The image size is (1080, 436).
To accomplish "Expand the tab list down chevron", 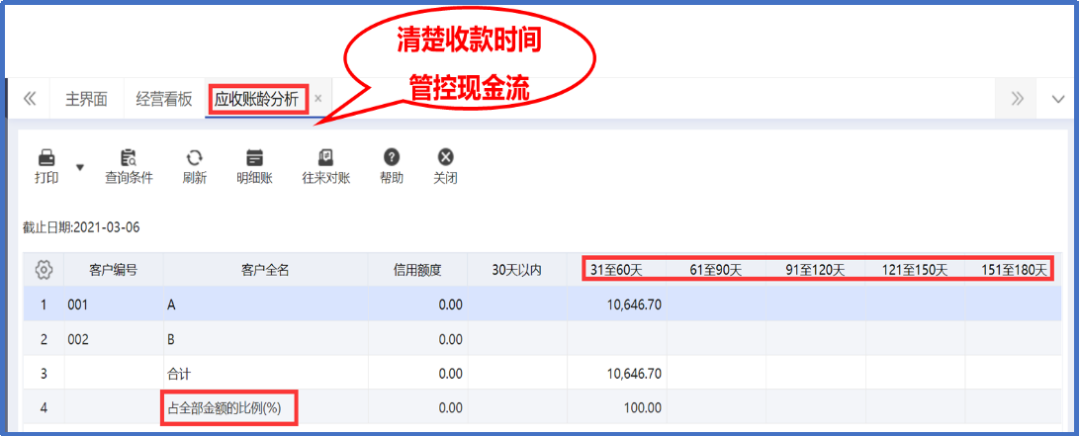I will 1059,100.
